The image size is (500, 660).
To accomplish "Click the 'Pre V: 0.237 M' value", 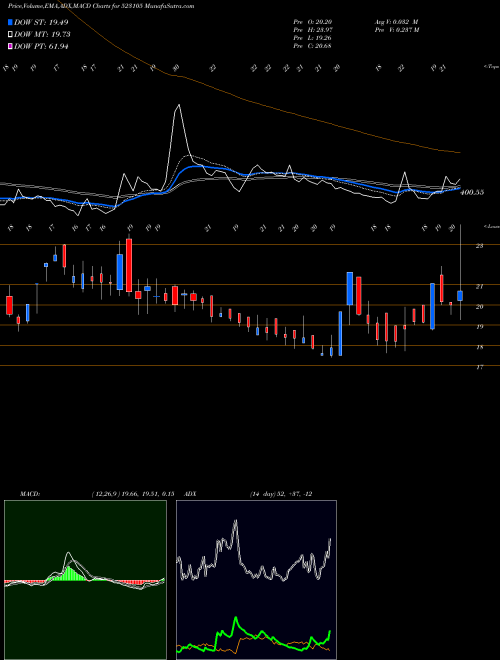I will coord(397,30).
